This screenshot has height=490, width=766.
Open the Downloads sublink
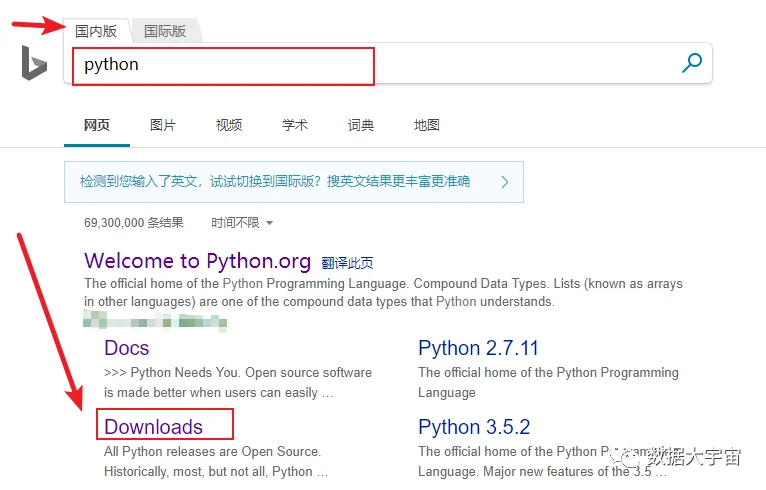click(x=153, y=426)
